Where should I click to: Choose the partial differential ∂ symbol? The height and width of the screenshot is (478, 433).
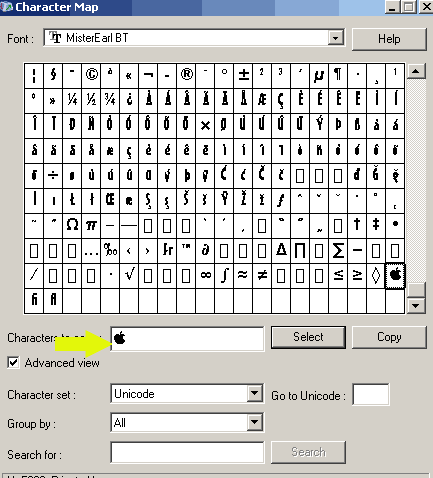tap(205, 251)
